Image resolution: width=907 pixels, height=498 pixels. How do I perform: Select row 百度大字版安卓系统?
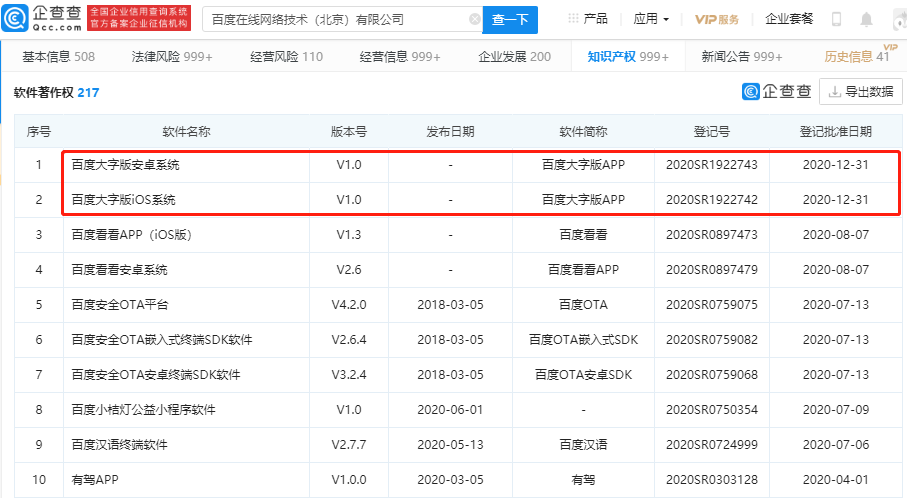click(x=126, y=165)
